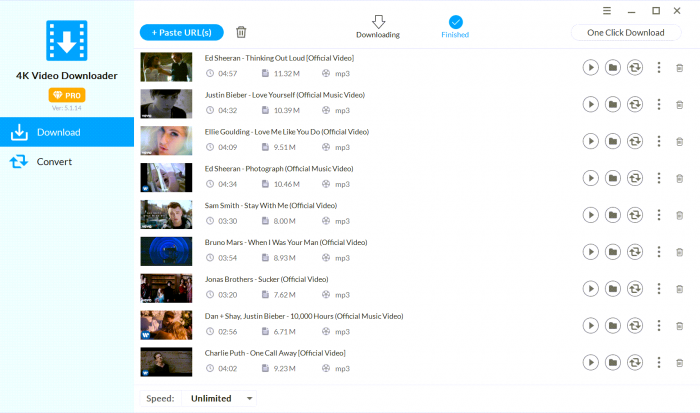Open the hamburger menu in title bar
Viewport: 700px width, 413px height.
(x=607, y=10)
